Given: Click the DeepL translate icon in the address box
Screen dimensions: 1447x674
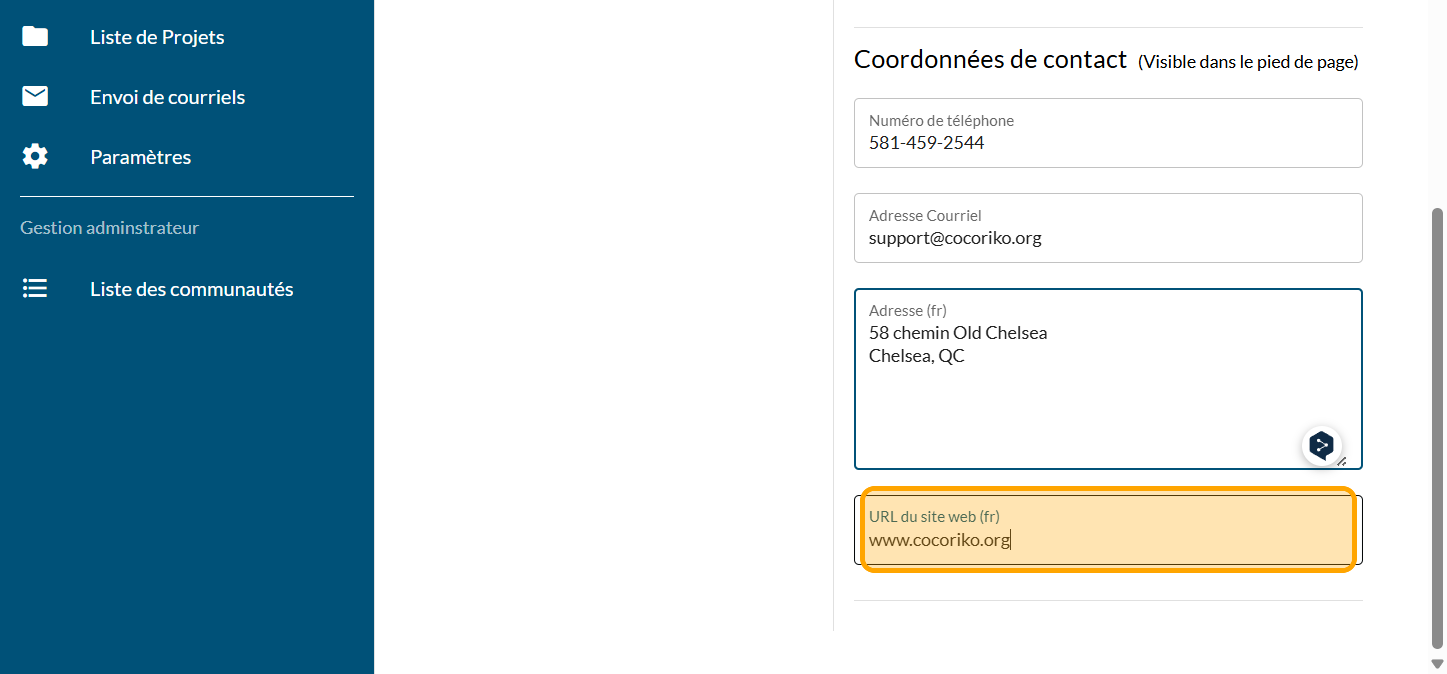Looking at the screenshot, I should (1322, 445).
